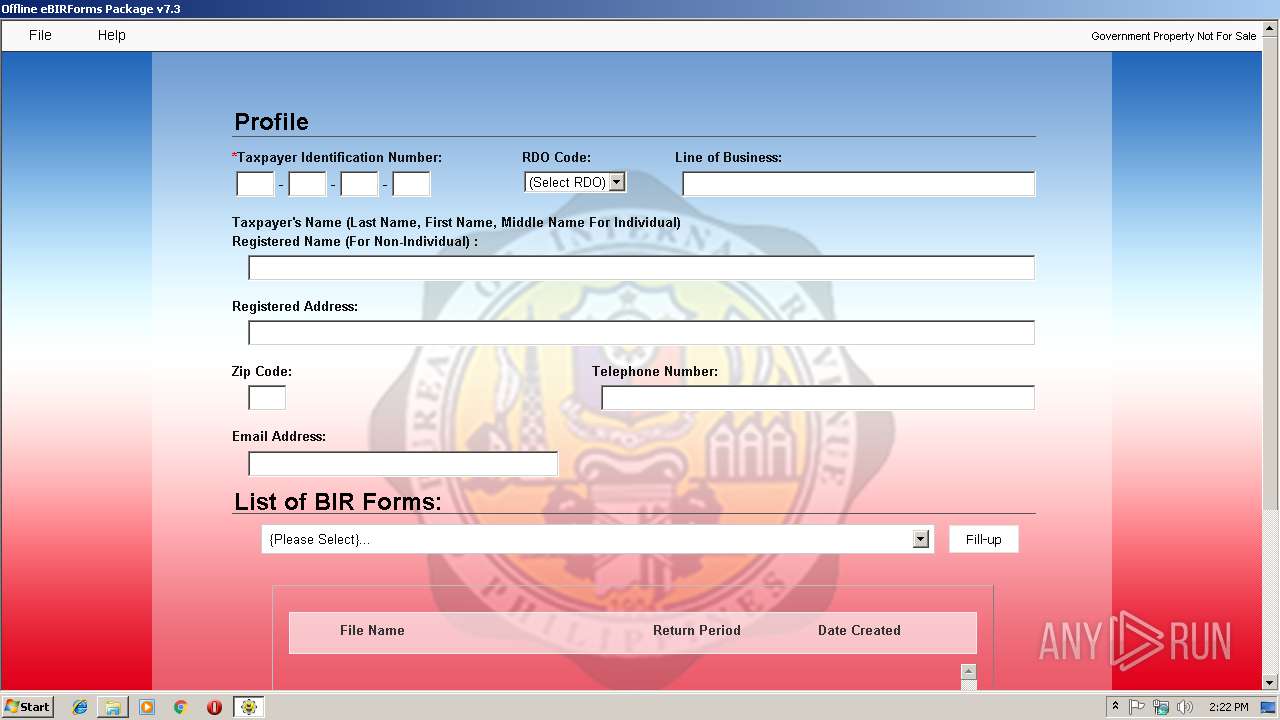Click the File Name column header

(372, 631)
